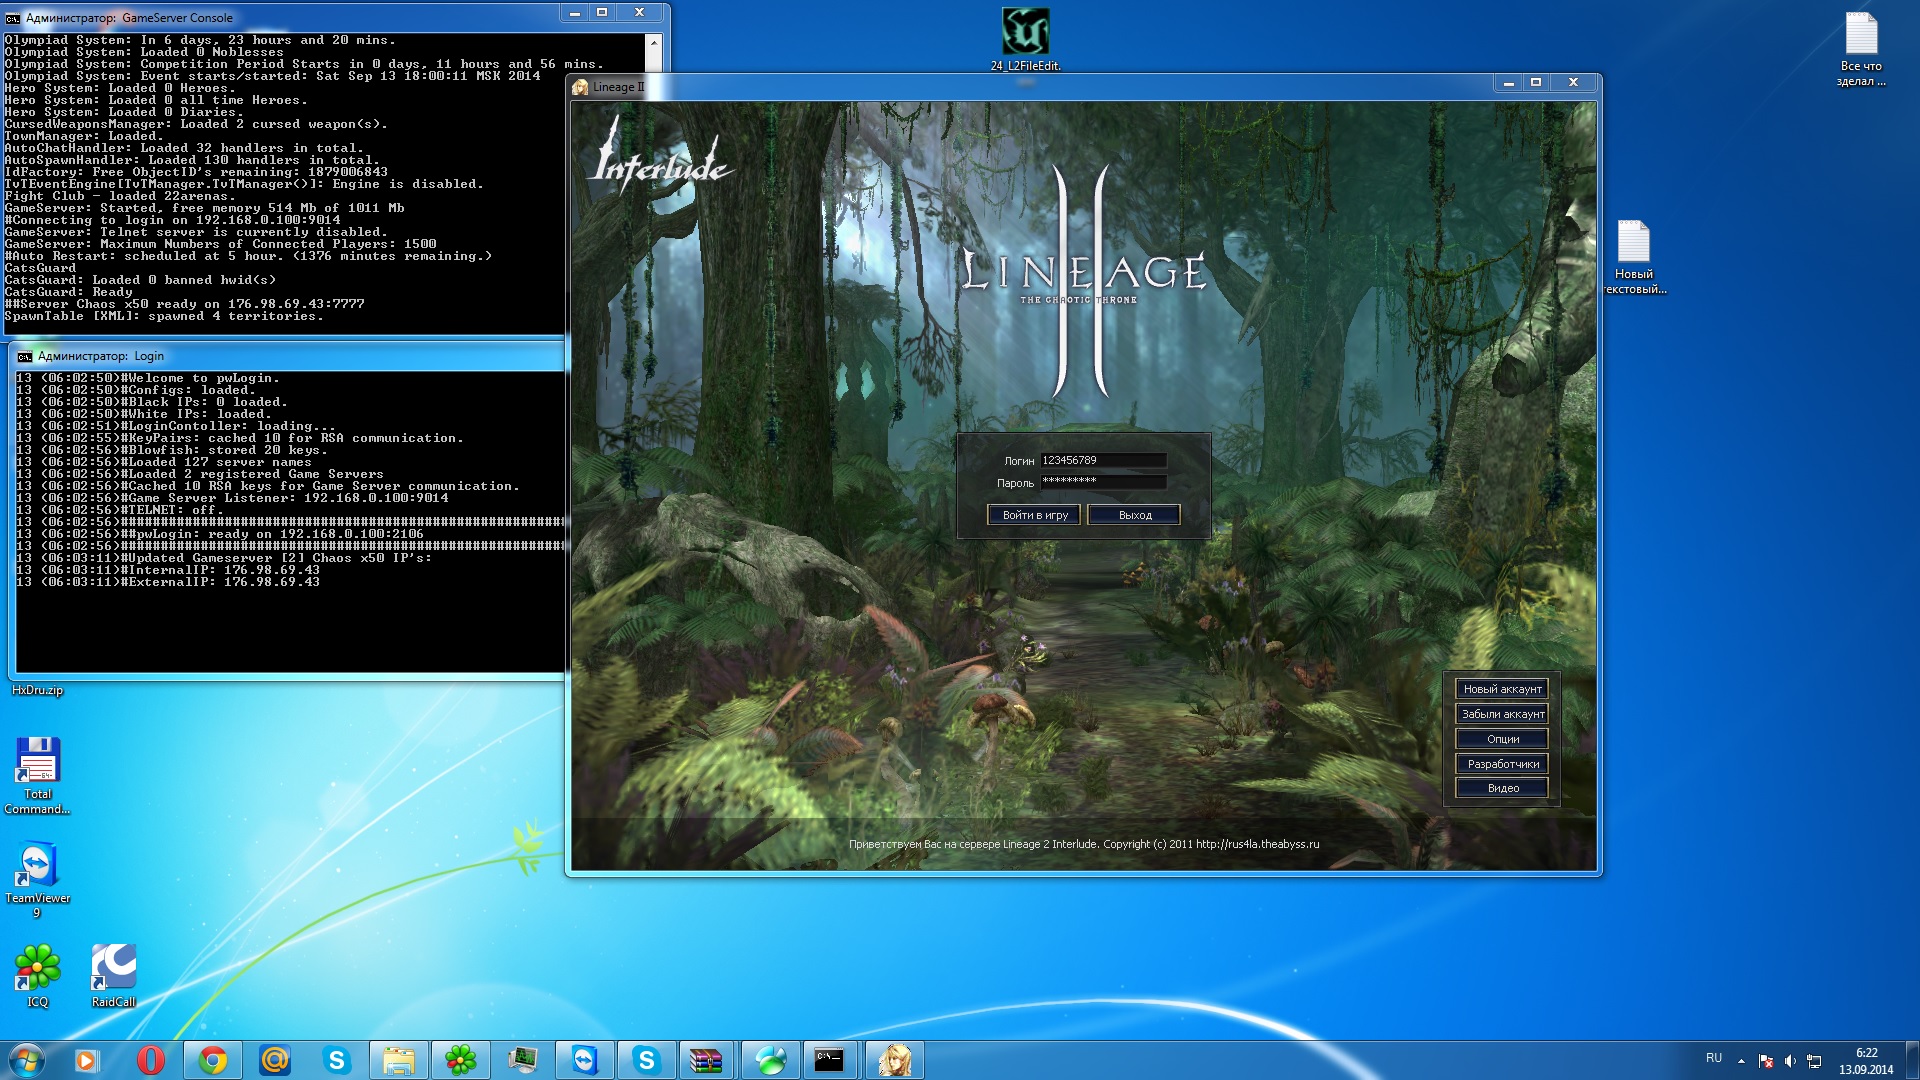Switch the RU input language indicator
Screen dimensions: 1920x1080
click(x=1714, y=1058)
